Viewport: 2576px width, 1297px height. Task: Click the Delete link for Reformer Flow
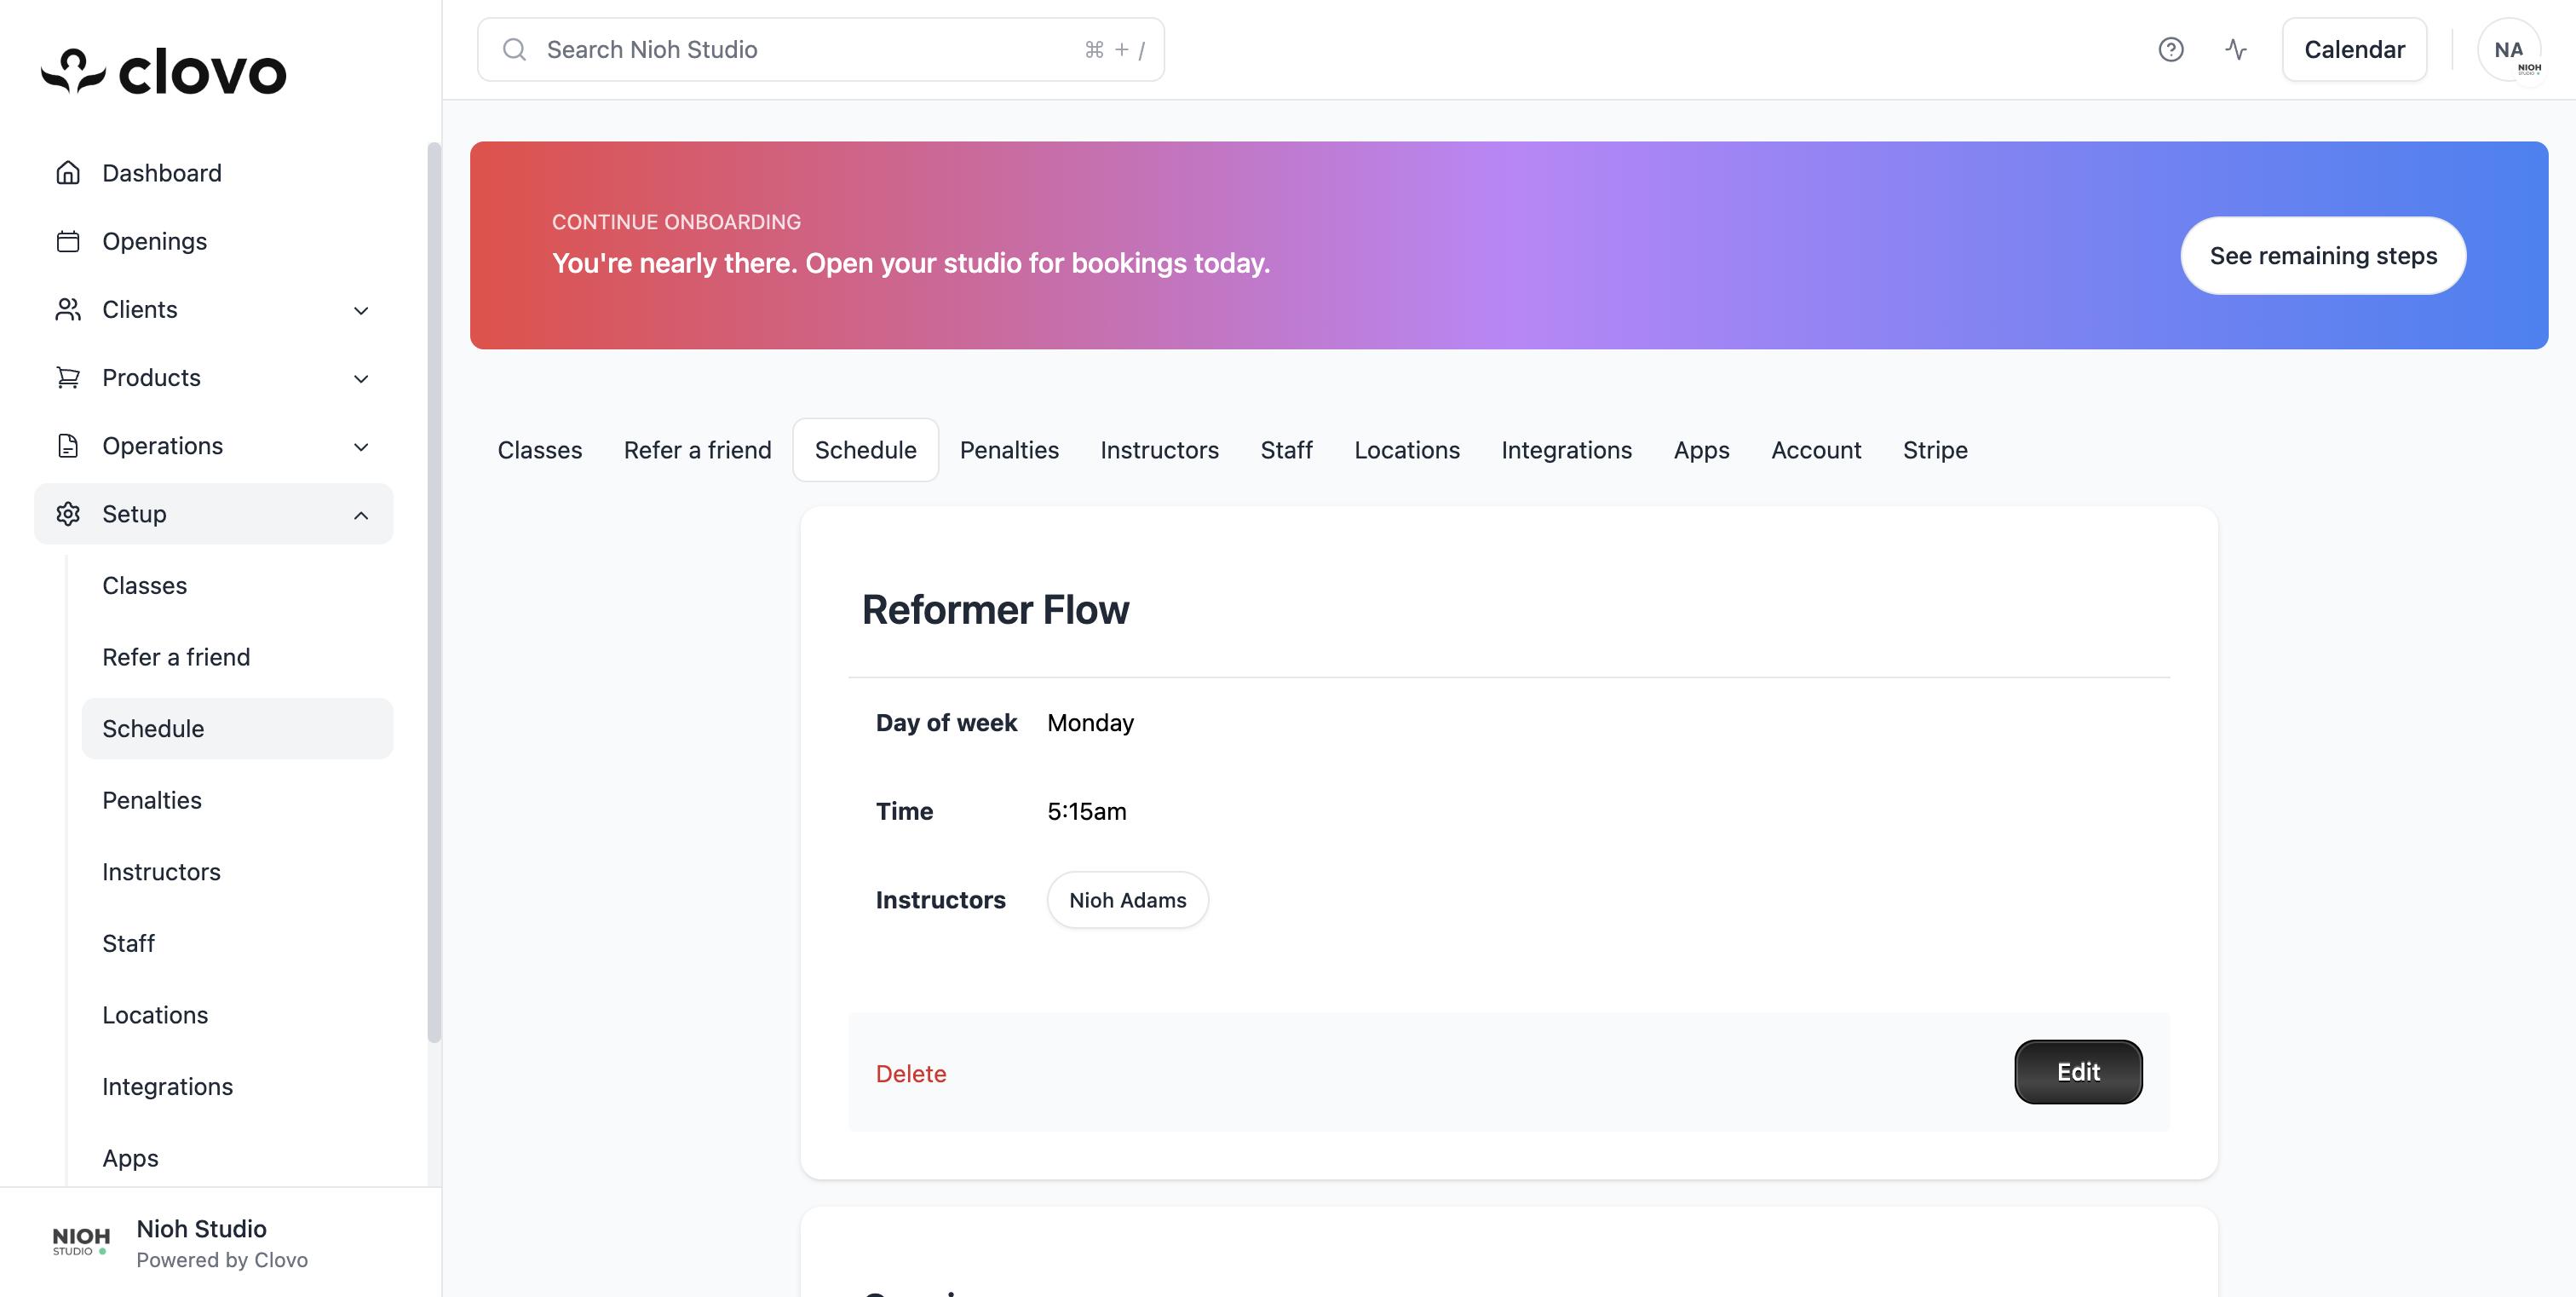[x=911, y=1073]
